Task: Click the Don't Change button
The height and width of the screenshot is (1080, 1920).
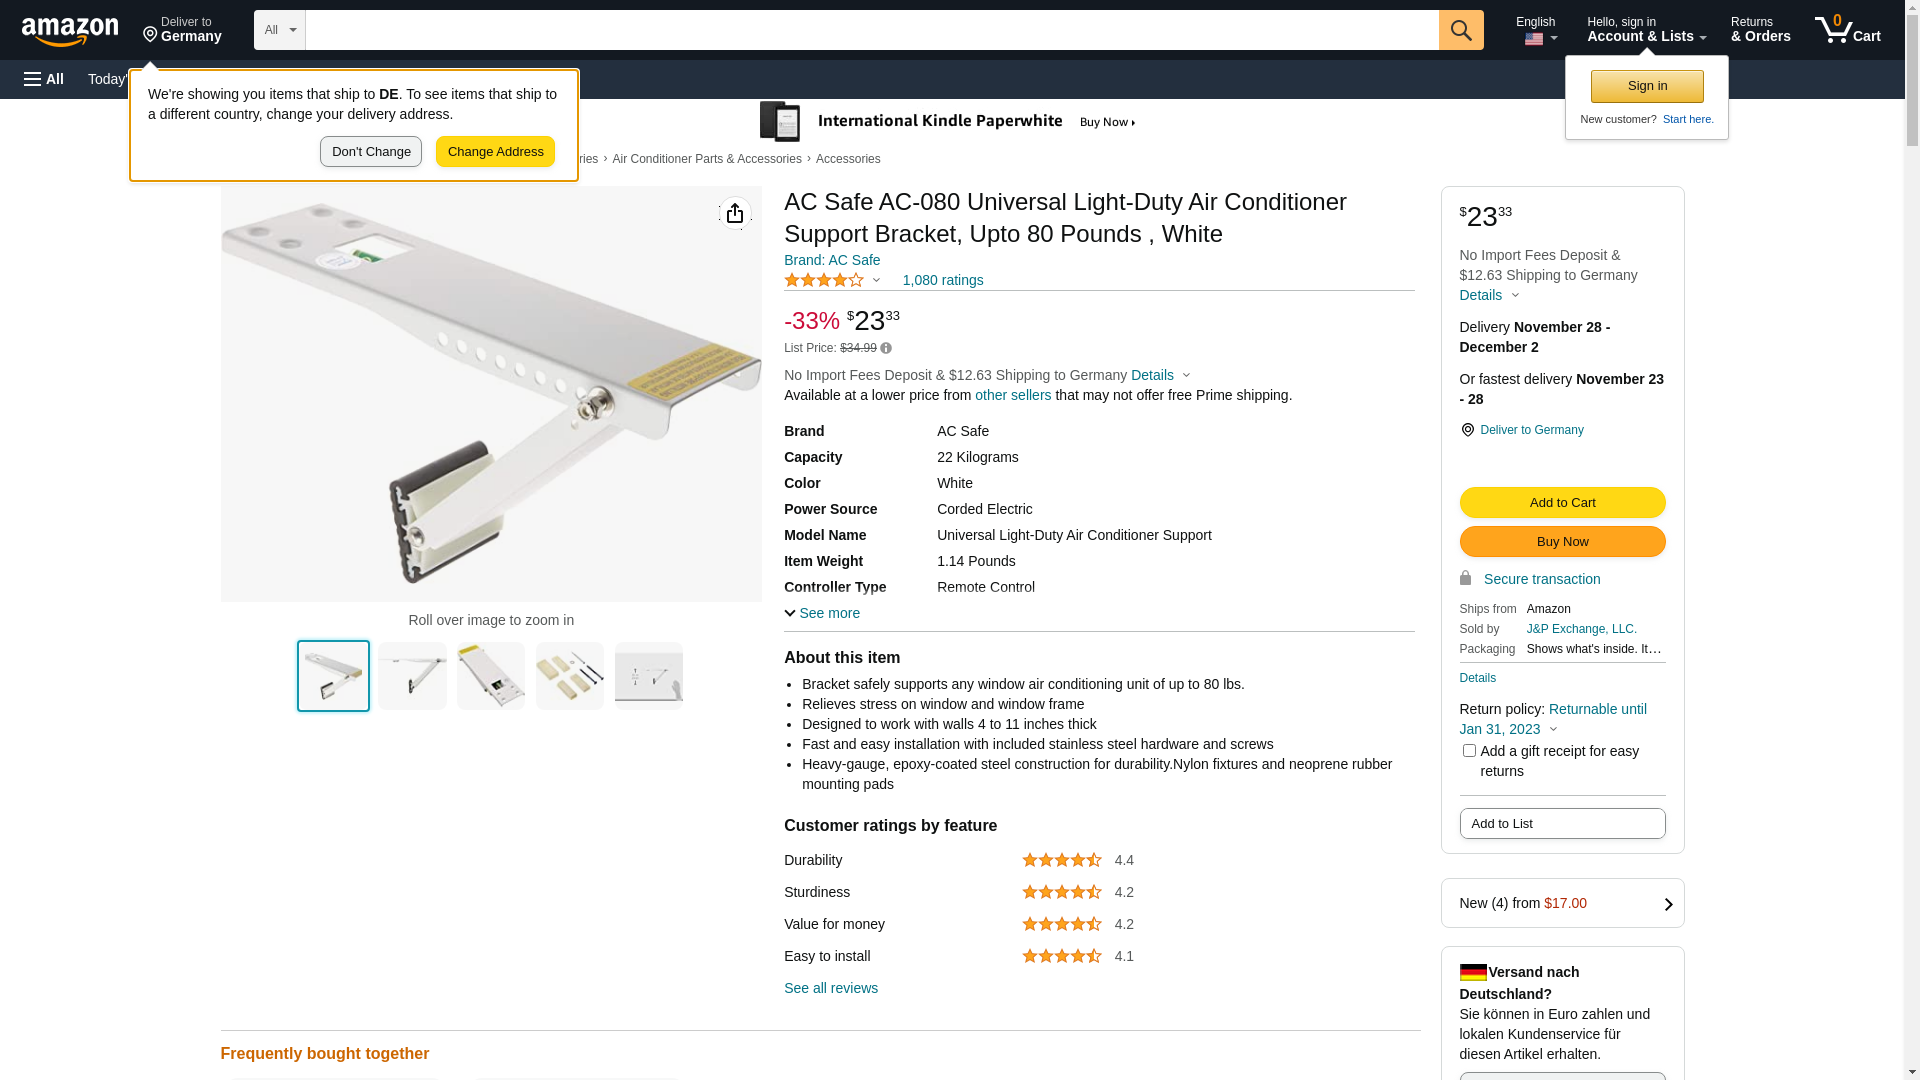Action: coord(371,152)
